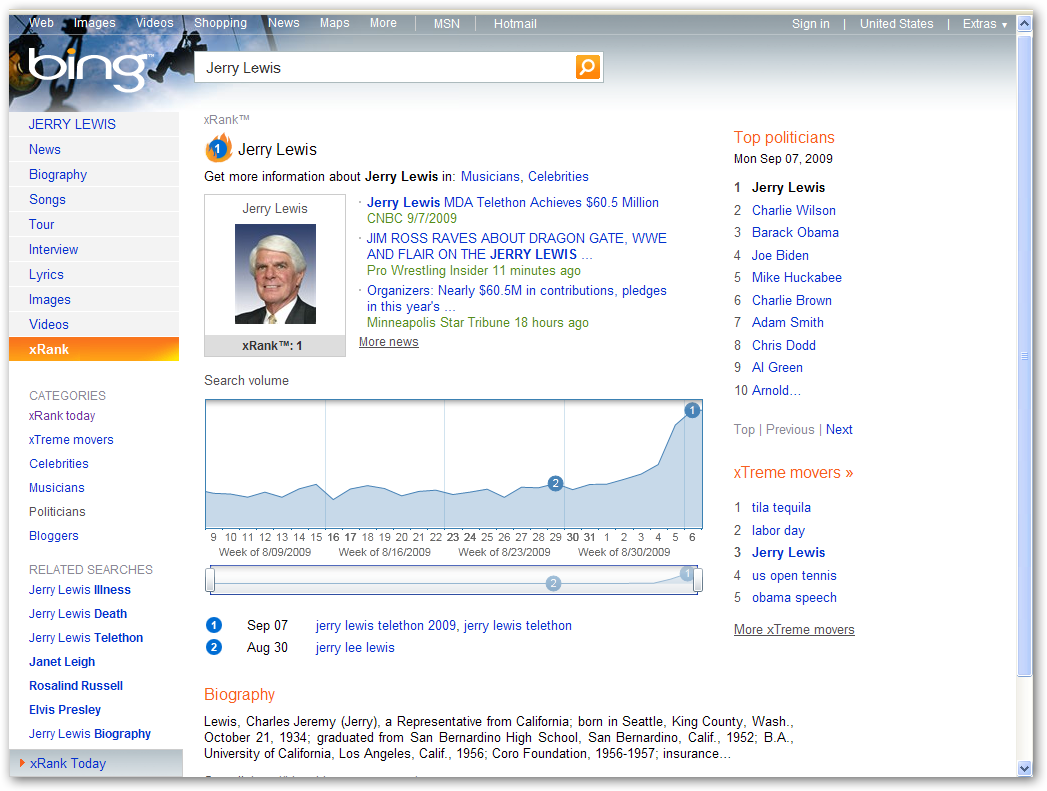Click the orange search magnifier button
The width and height of the screenshot is (1047, 791).
pos(588,67)
